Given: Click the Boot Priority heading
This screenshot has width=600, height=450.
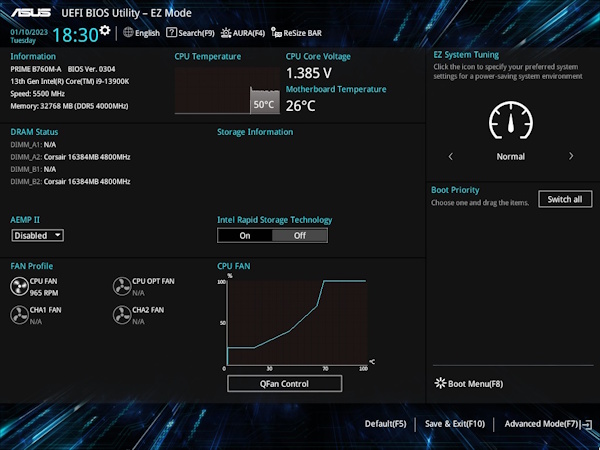Looking at the screenshot, I should click(455, 190).
